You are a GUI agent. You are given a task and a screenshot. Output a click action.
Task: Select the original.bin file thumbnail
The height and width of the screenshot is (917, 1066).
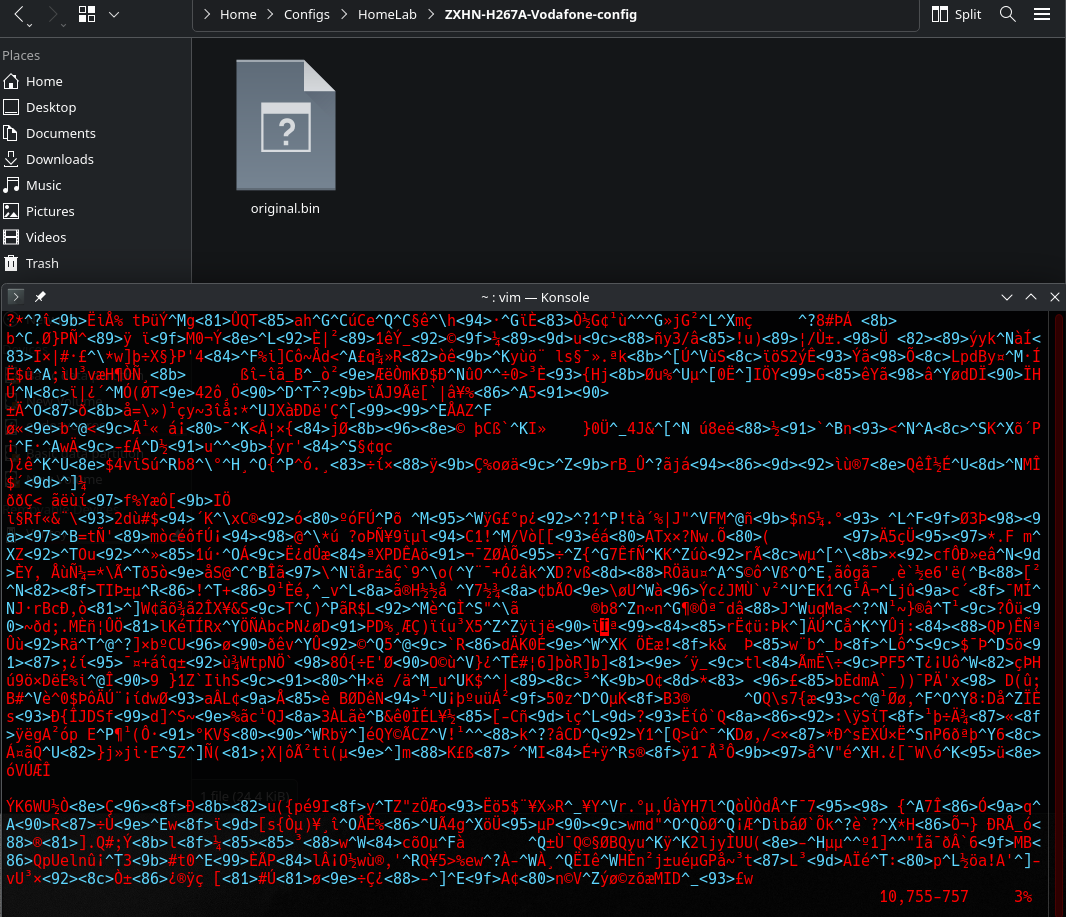(285, 125)
